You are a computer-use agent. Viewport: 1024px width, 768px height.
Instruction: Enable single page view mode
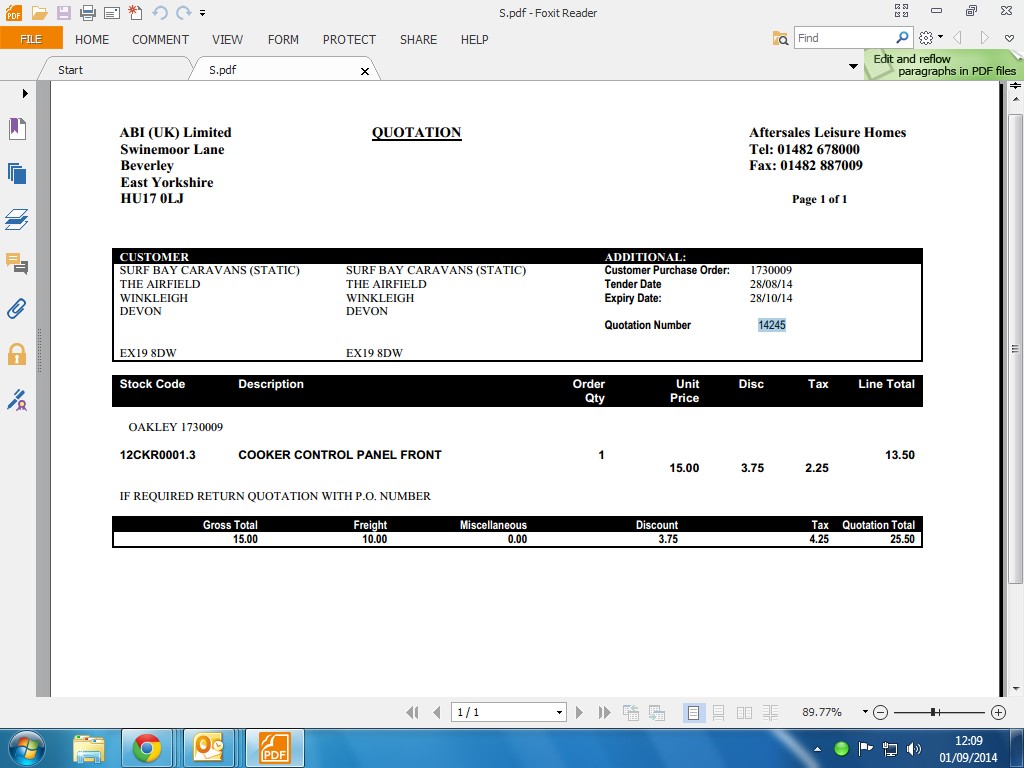tap(693, 713)
